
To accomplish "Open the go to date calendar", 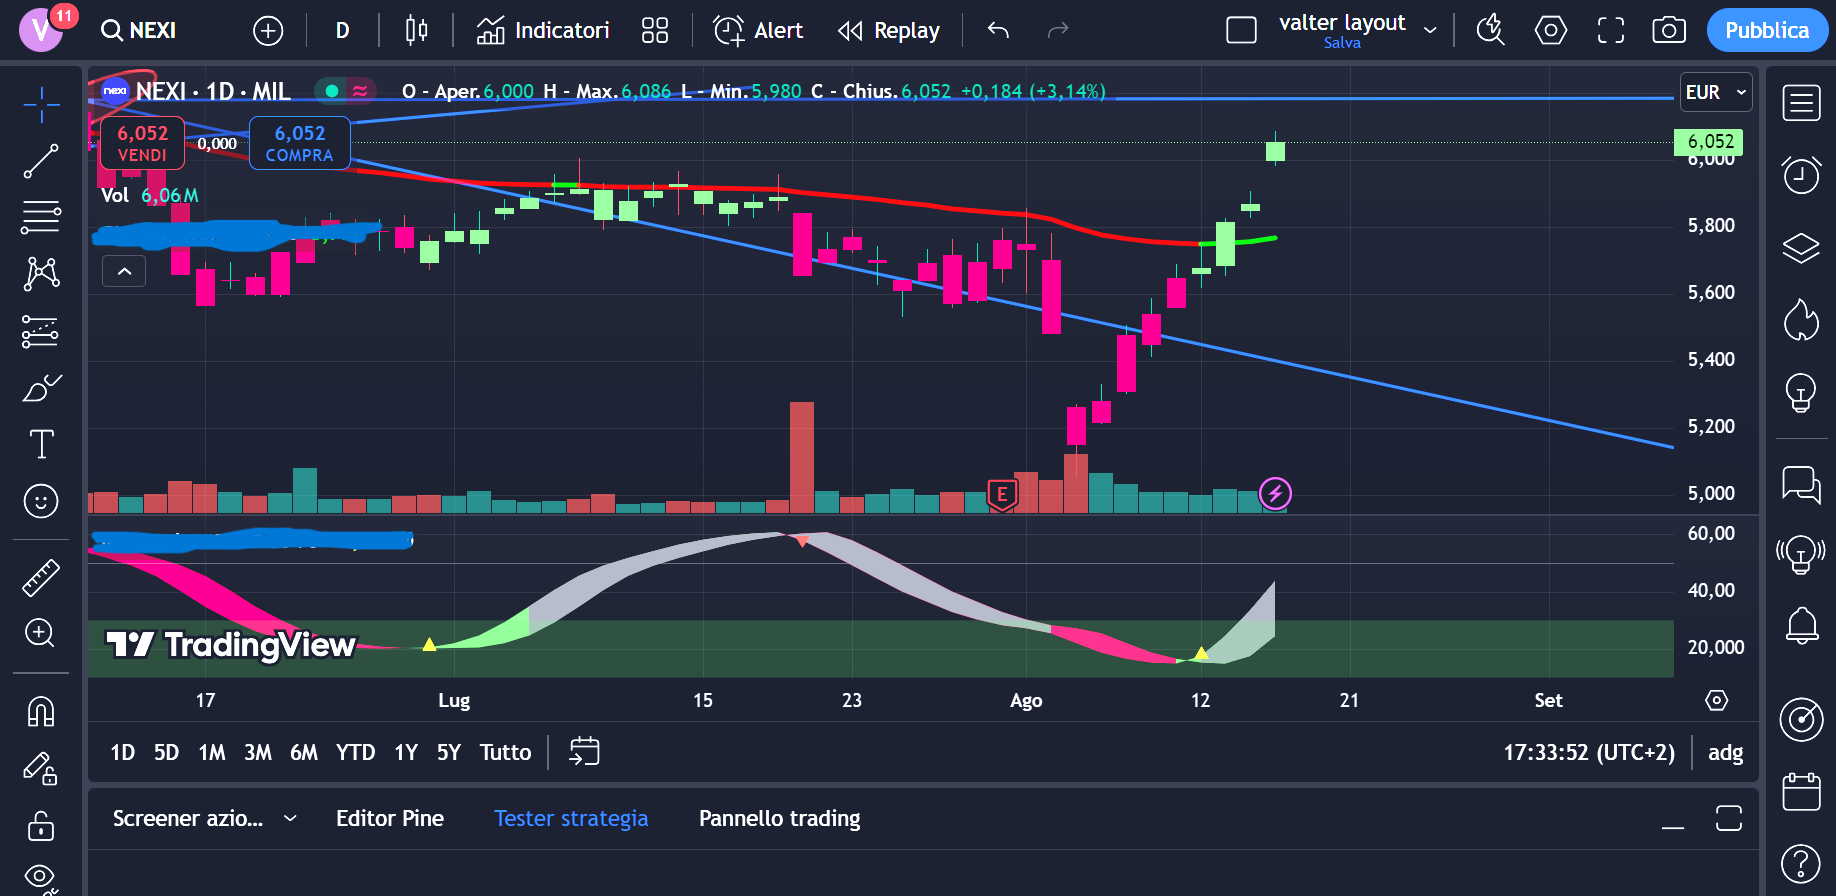I will [x=584, y=751].
